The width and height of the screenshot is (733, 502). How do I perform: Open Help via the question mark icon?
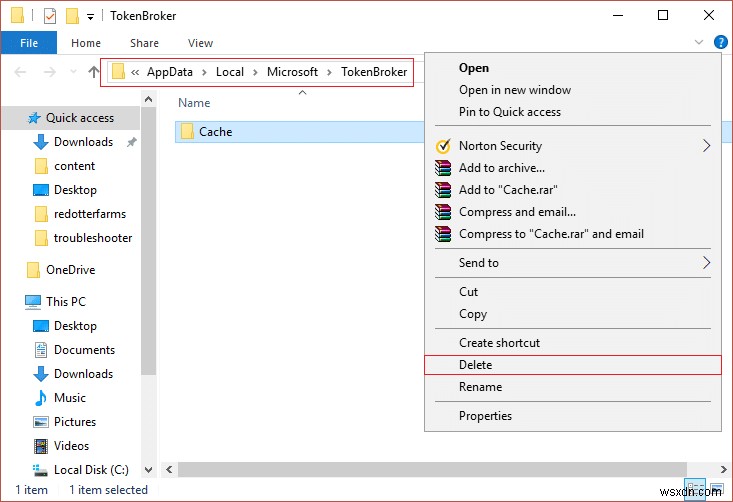(x=720, y=42)
